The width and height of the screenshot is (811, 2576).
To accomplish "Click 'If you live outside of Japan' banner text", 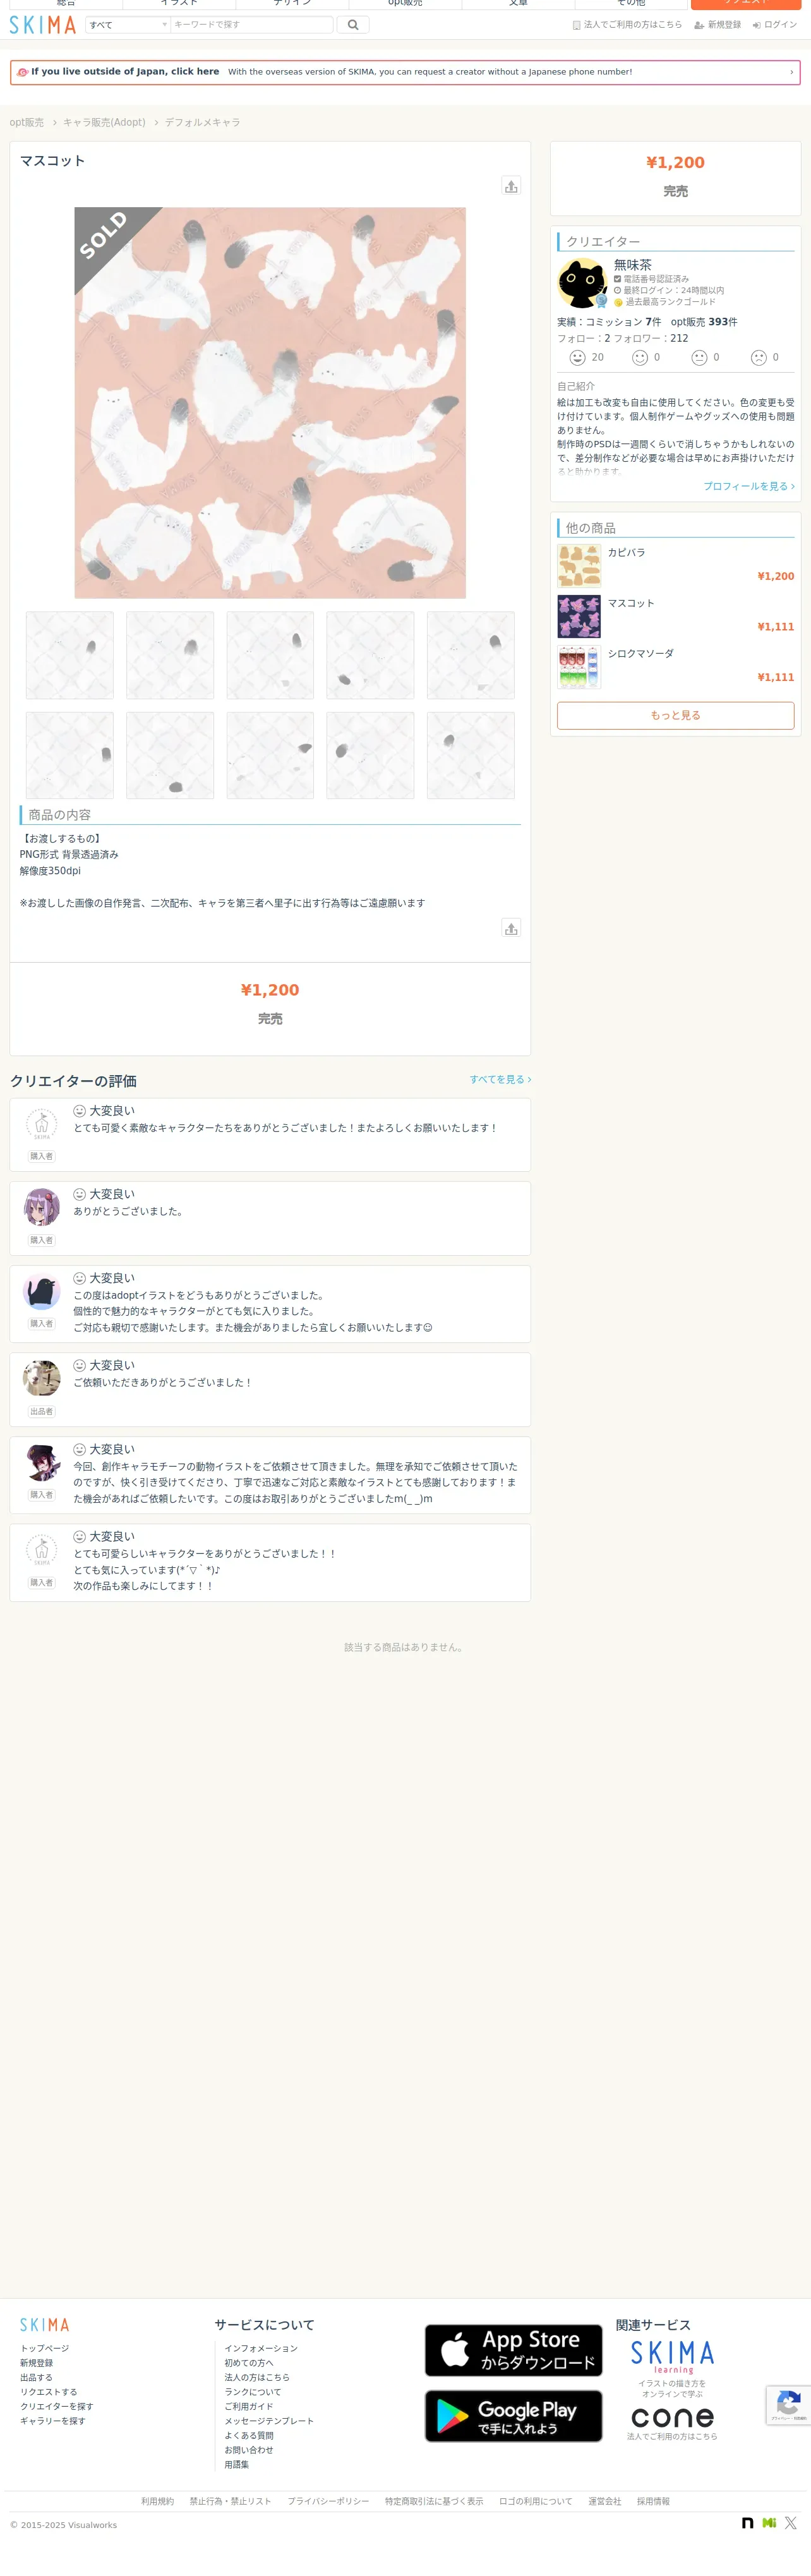I will tap(125, 72).
